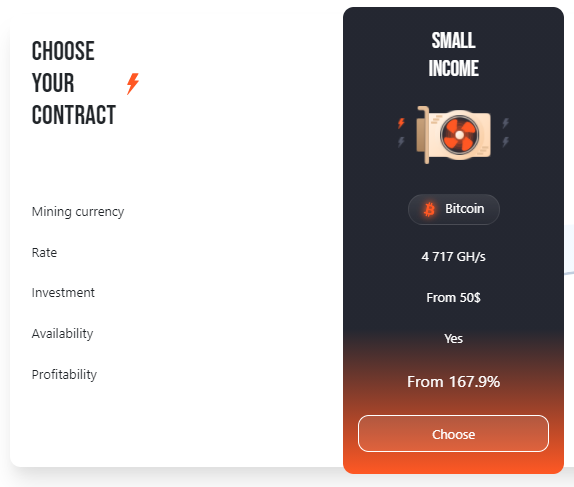The image size is (574, 487).
Task: Click the From 167.9% profitability value
Action: point(454,382)
